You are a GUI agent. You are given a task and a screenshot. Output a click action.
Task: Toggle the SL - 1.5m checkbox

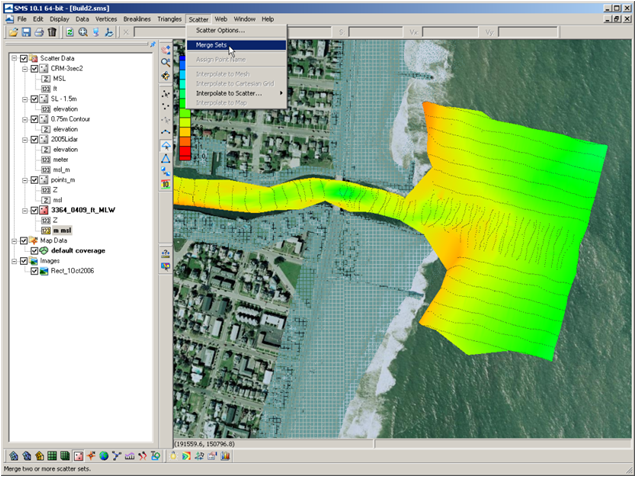point(34,99)
